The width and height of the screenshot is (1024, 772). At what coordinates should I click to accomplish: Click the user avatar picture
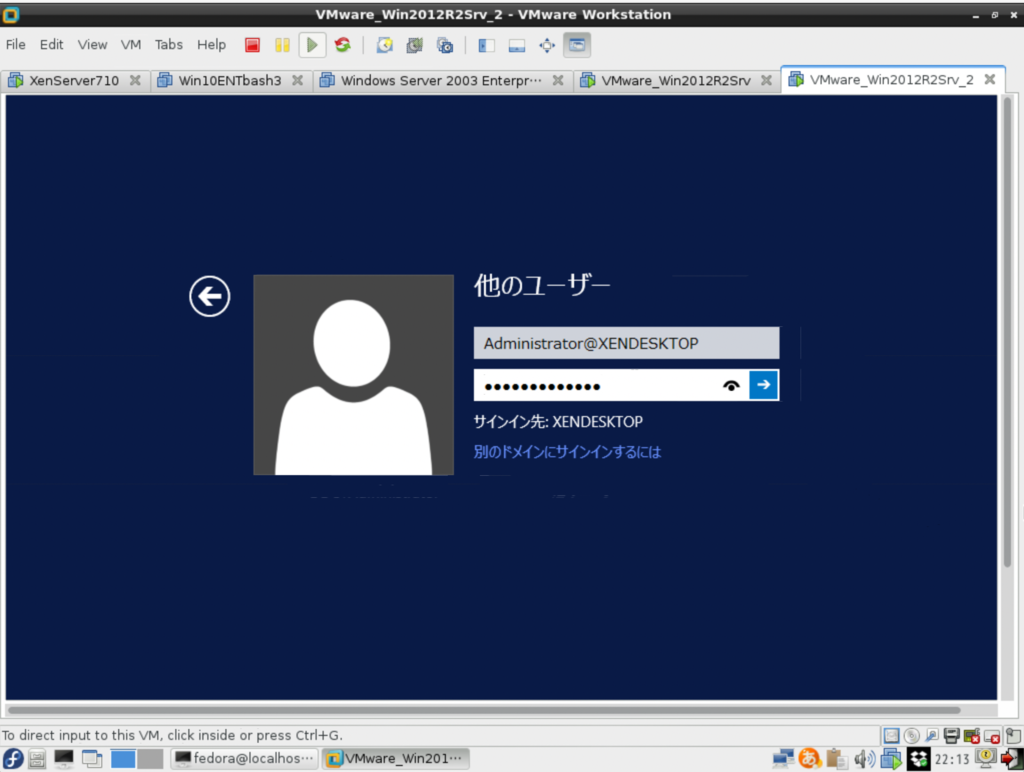click(x=353, y=375)
